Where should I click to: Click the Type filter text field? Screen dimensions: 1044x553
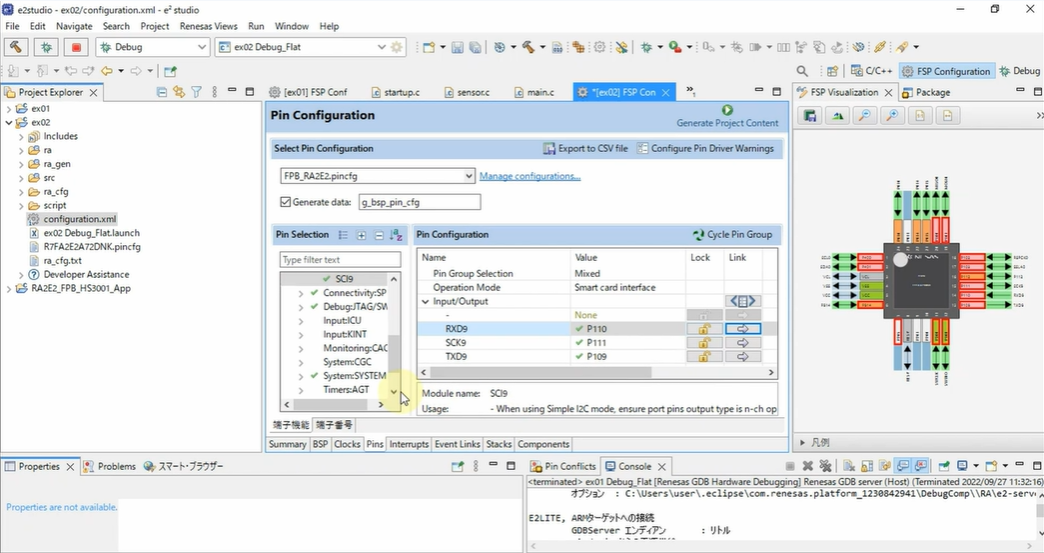pos(340,260)
